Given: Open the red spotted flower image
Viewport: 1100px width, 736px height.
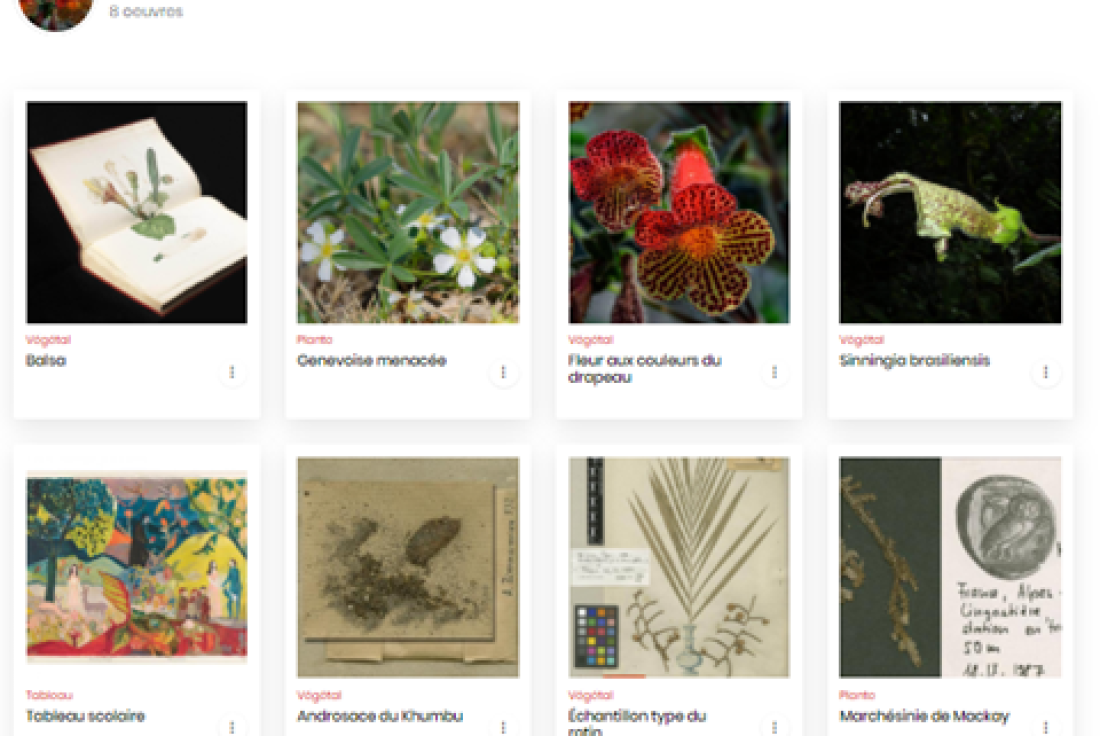Looking at the screenshot, I should (679, 213).
